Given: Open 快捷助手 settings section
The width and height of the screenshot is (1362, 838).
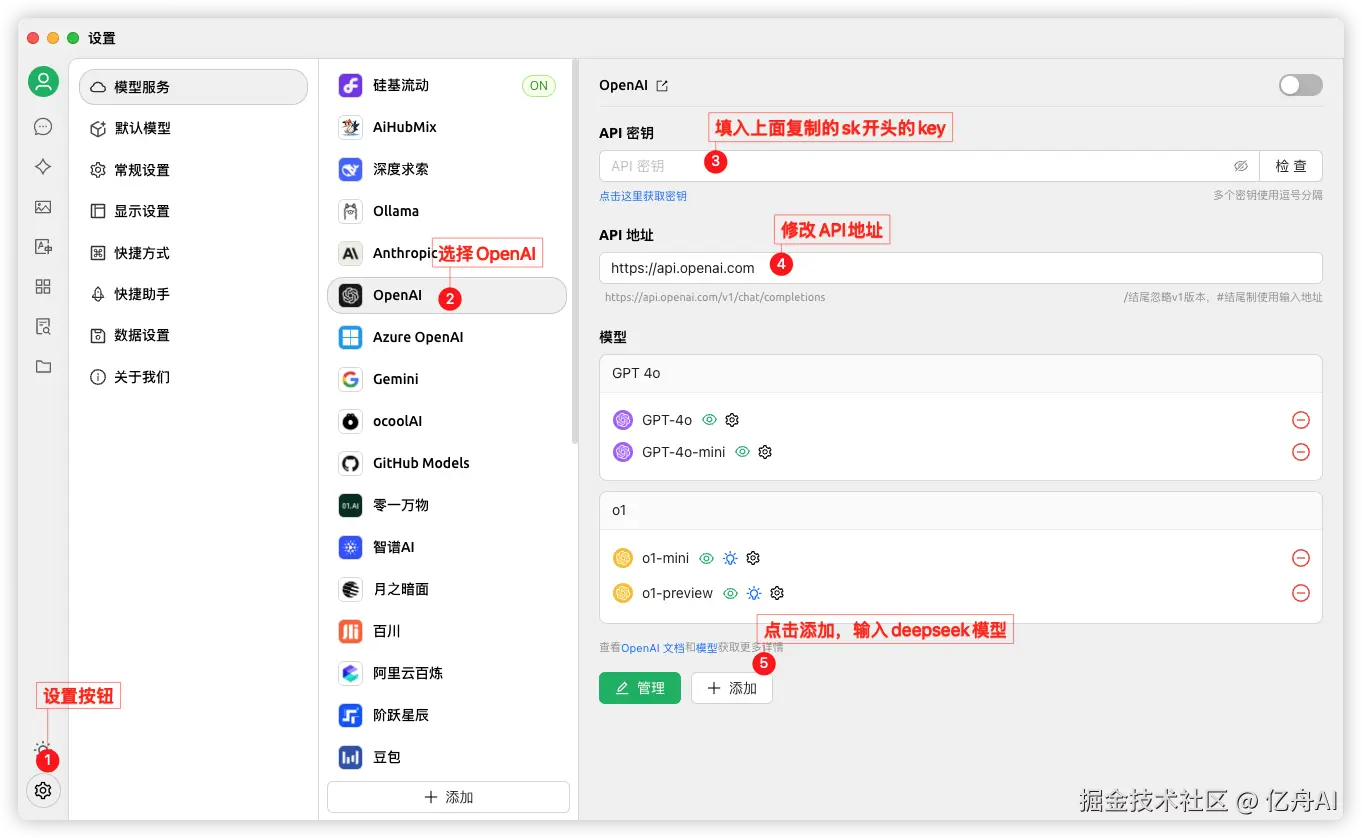Looking at the screenshot, I should tap(194, 294).
